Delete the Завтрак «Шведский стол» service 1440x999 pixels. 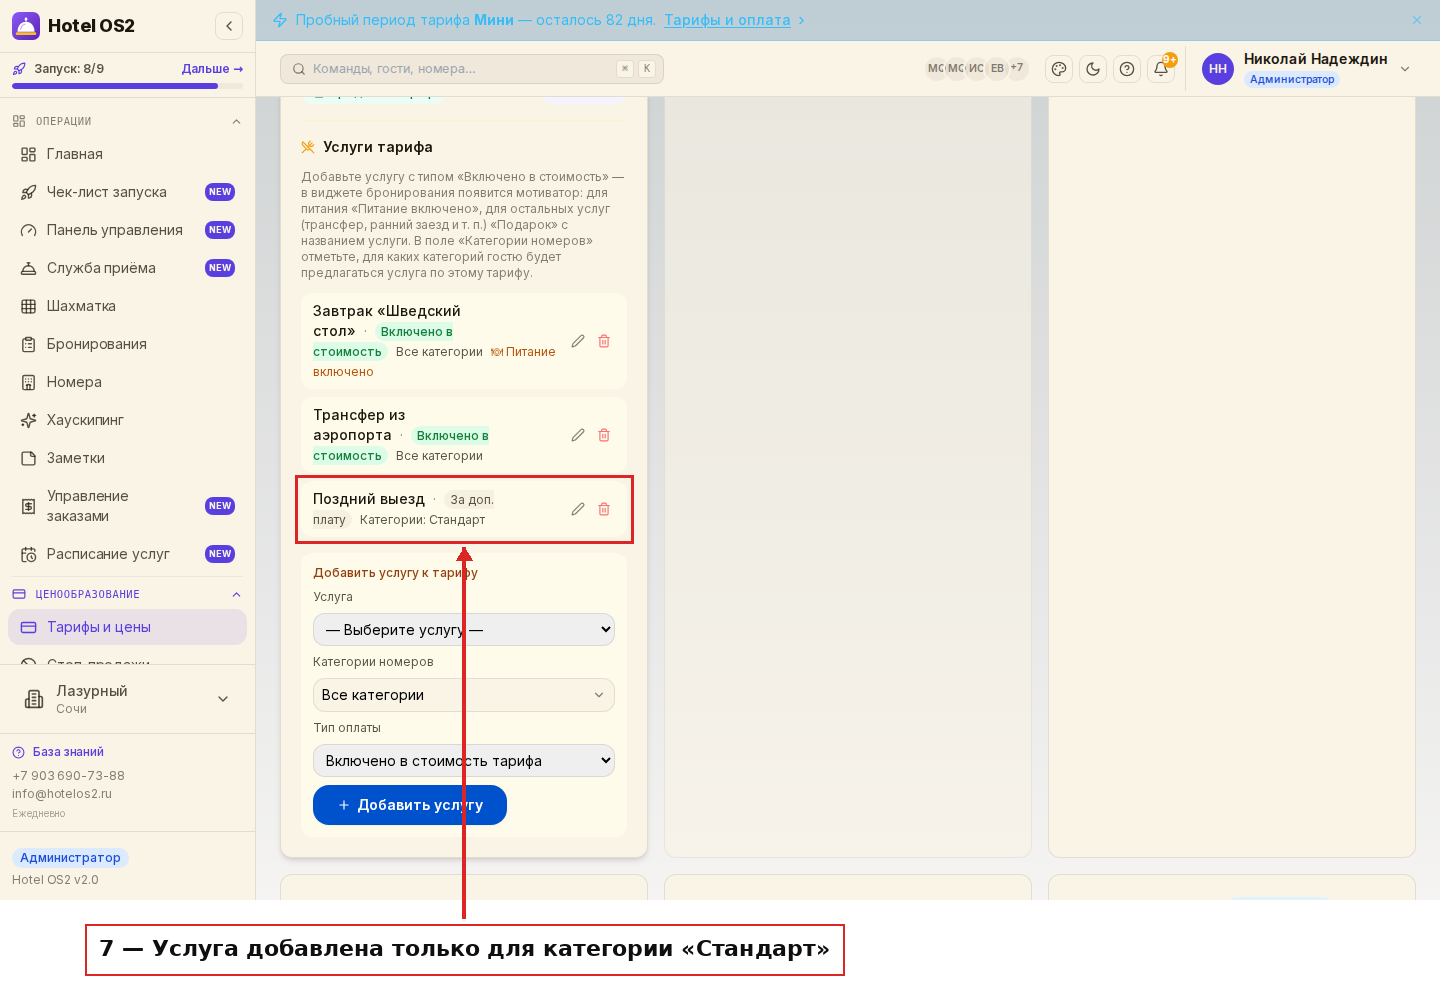604,341
